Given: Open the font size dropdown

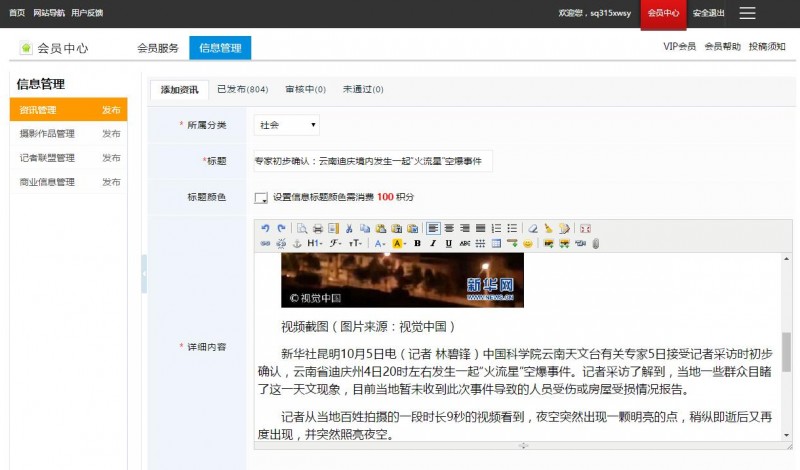Looking at the screenshot, I should point(355,243).
